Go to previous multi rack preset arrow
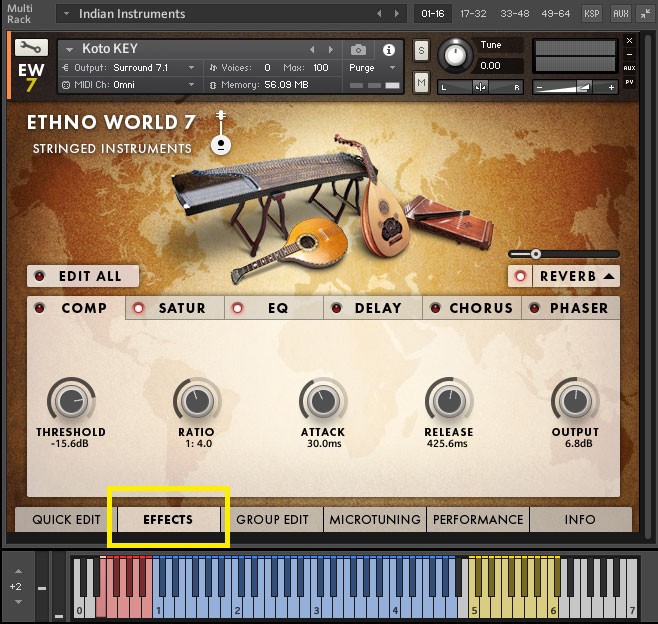The image size is (658, 624). click(x=379, y=14)
